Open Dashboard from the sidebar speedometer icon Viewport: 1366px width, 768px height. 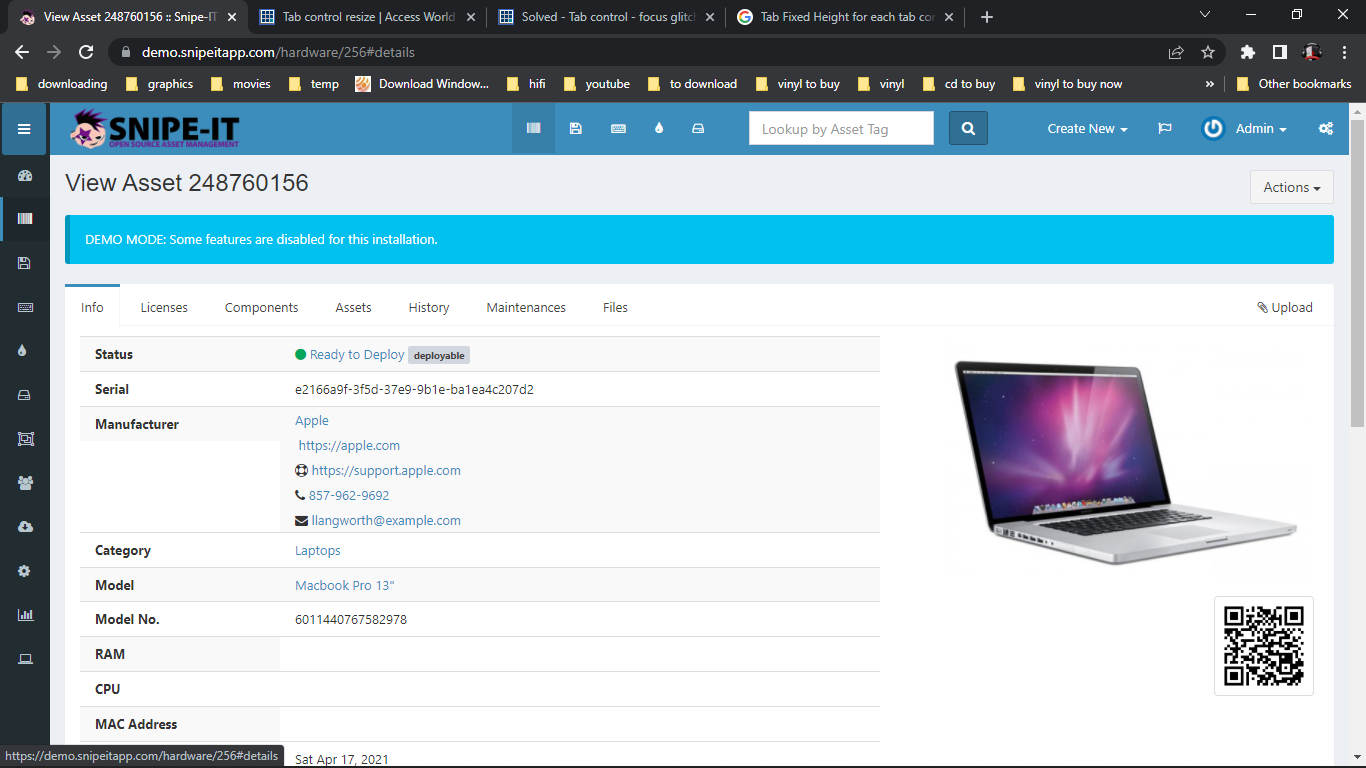pos(25,175)
